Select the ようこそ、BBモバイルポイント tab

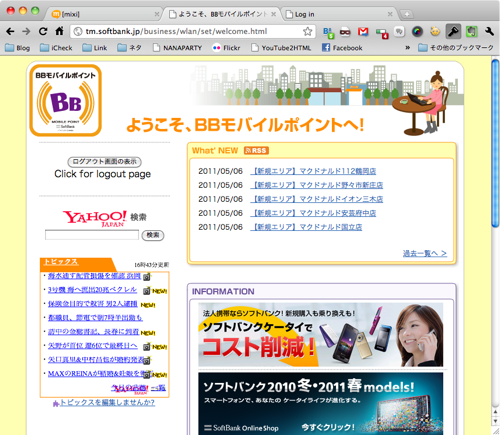pos(222,14)
